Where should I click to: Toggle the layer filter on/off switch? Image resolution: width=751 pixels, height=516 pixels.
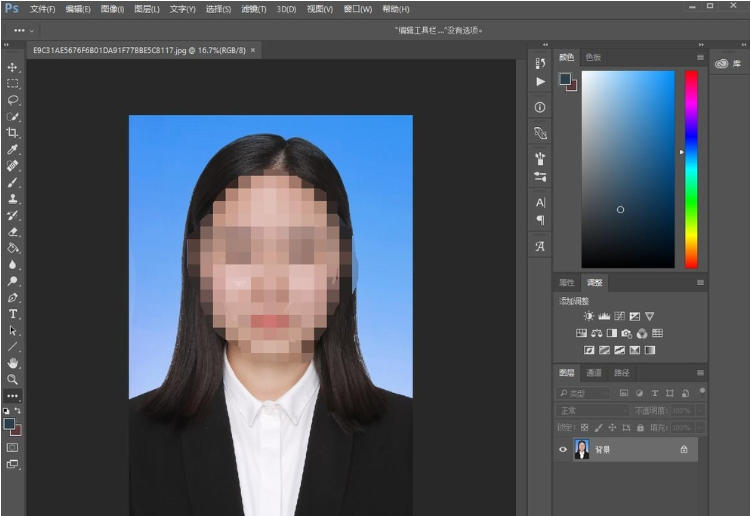click(x=702, y=391)
